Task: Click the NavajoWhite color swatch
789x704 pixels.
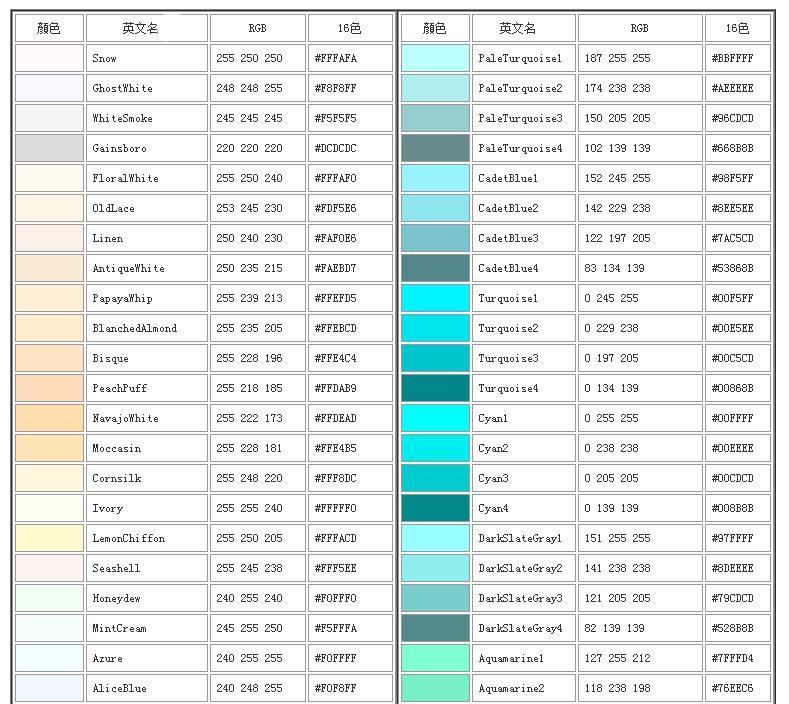Action: pyautogui.click(x=49, y=418)
